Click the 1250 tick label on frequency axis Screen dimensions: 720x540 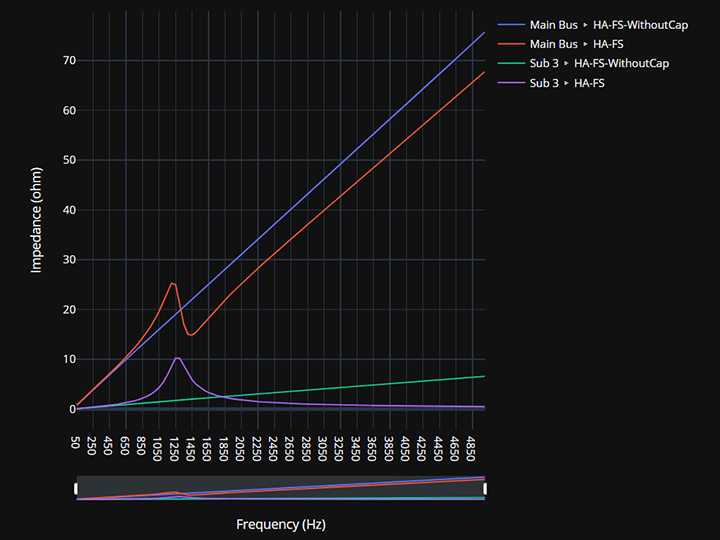(x=174, y=444)
